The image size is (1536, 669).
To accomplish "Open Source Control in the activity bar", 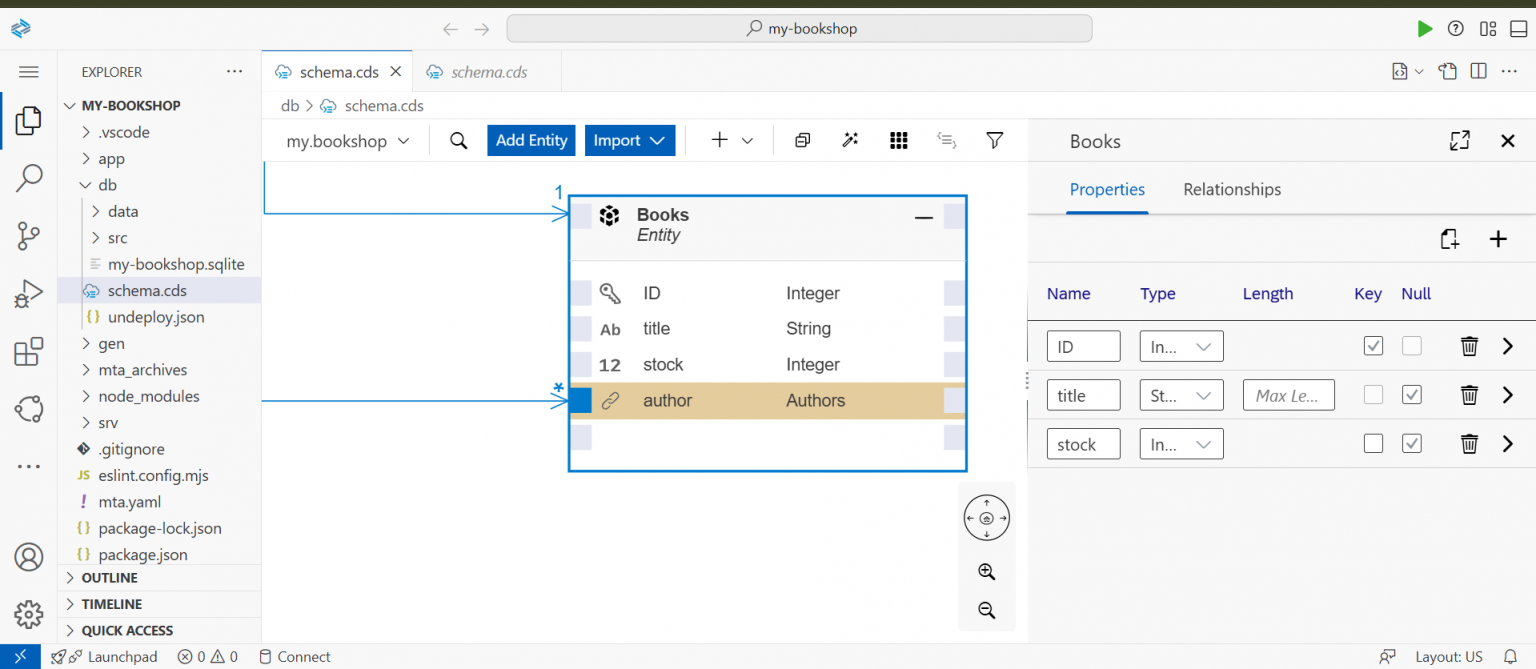I will point(29,236).
